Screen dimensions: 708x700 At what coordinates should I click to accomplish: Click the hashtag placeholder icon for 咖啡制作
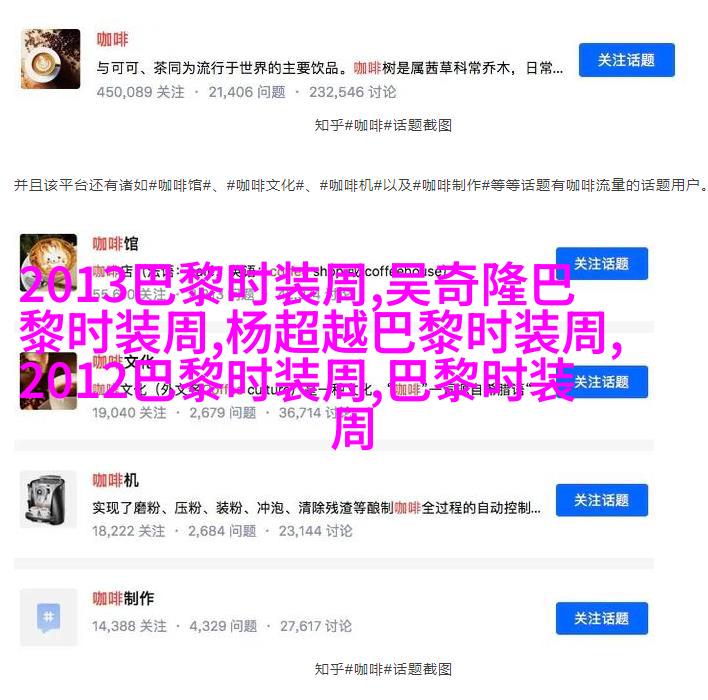point(48,617)
